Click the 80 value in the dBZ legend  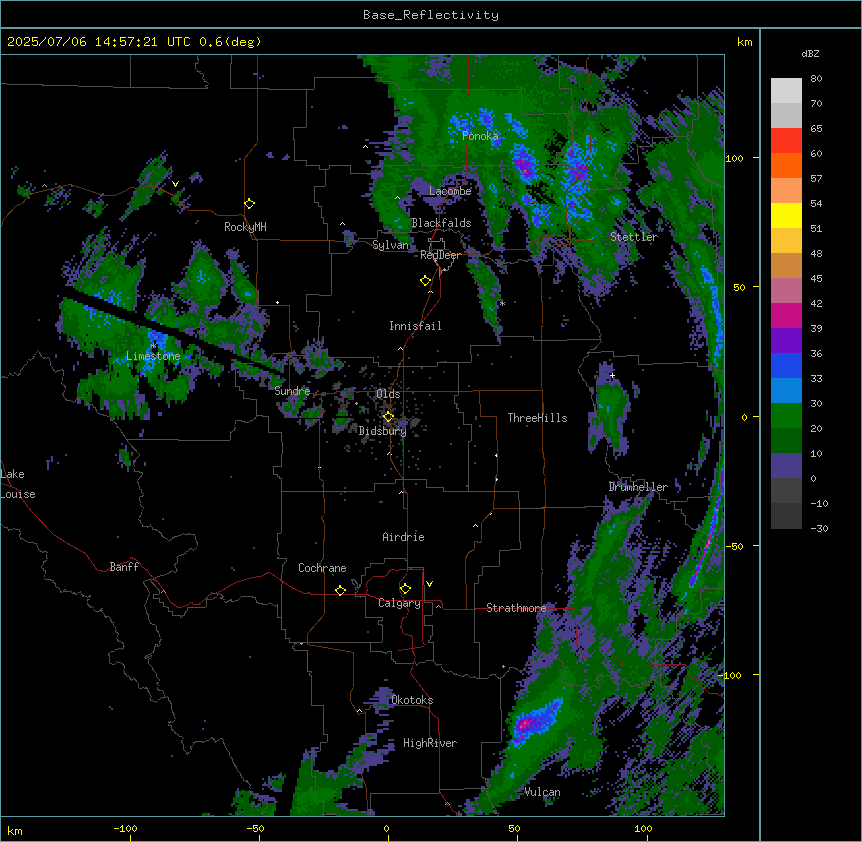(x=816, y=79)
